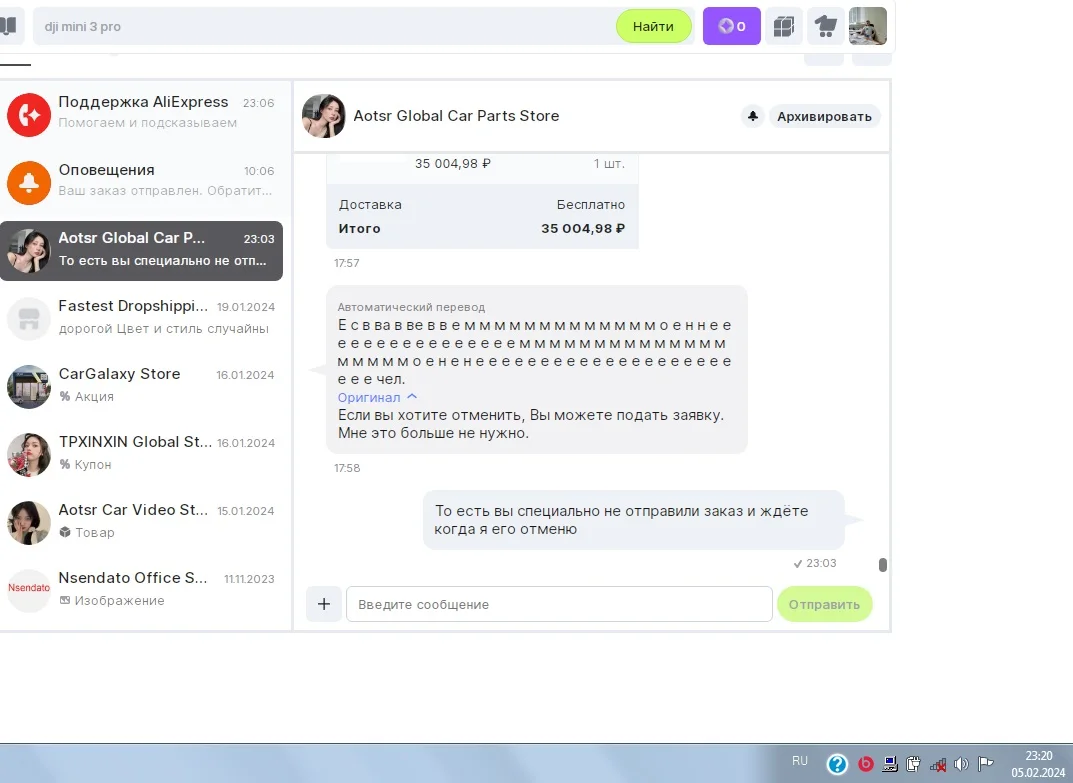Open CarGalaxy Store conversation
1073x783 pixels.
[x=142, y=387]
